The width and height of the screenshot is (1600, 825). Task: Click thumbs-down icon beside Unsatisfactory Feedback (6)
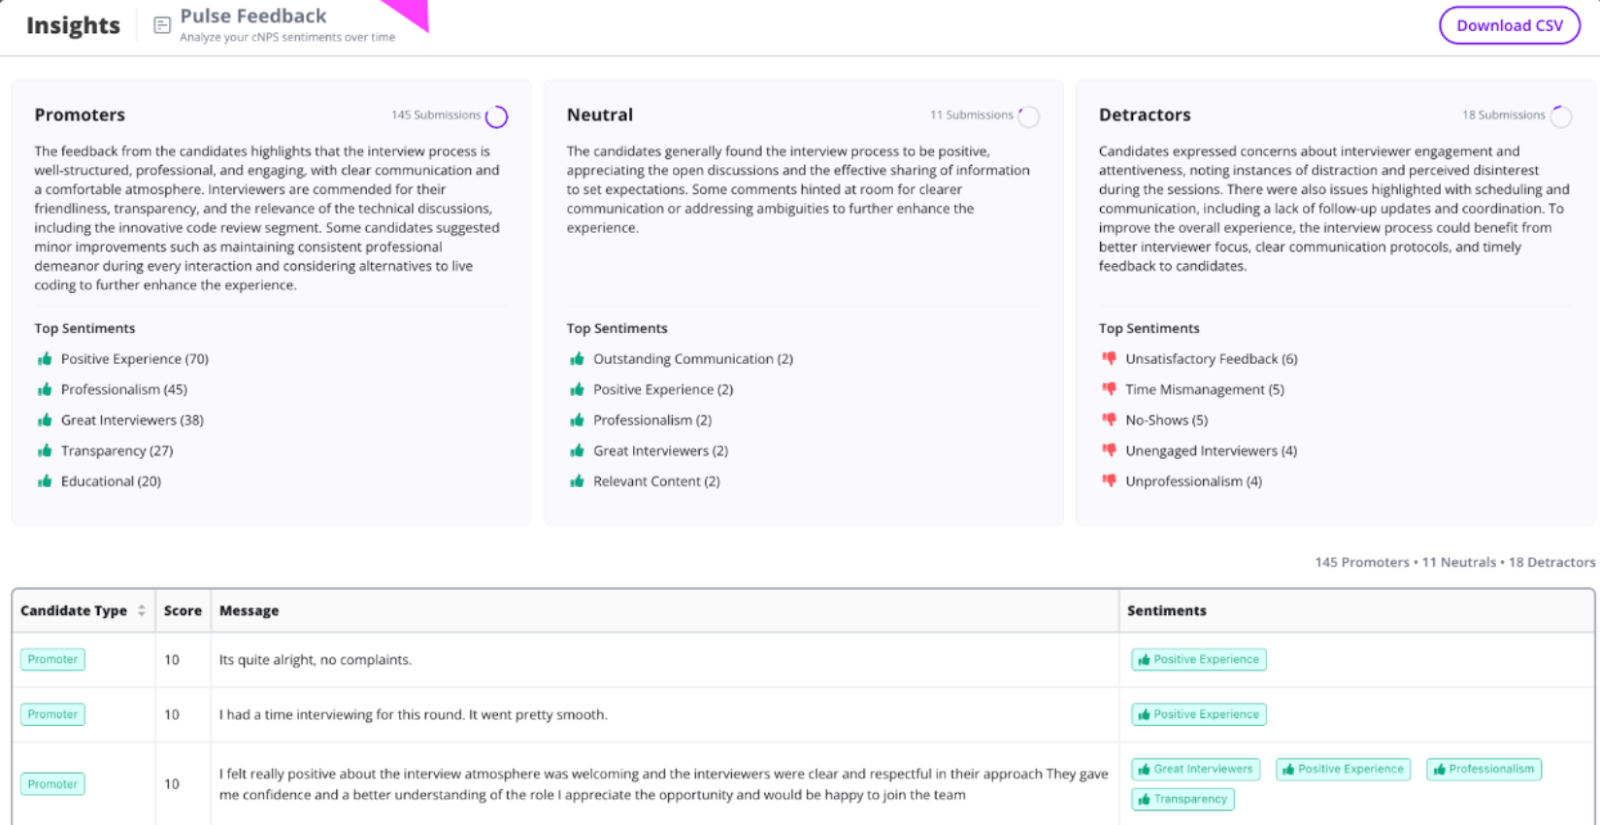pos(1109,358)
